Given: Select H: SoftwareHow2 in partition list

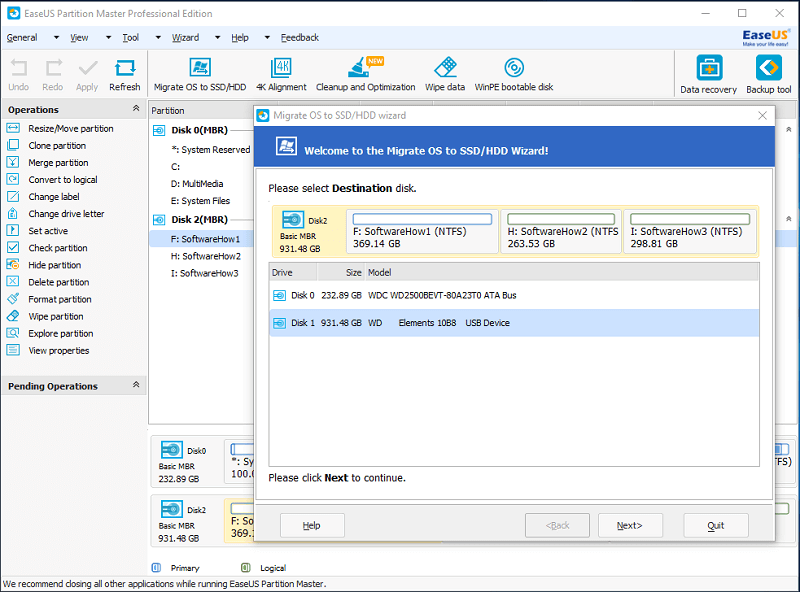Looking at the screenshot, I should (x=206, y=256).
